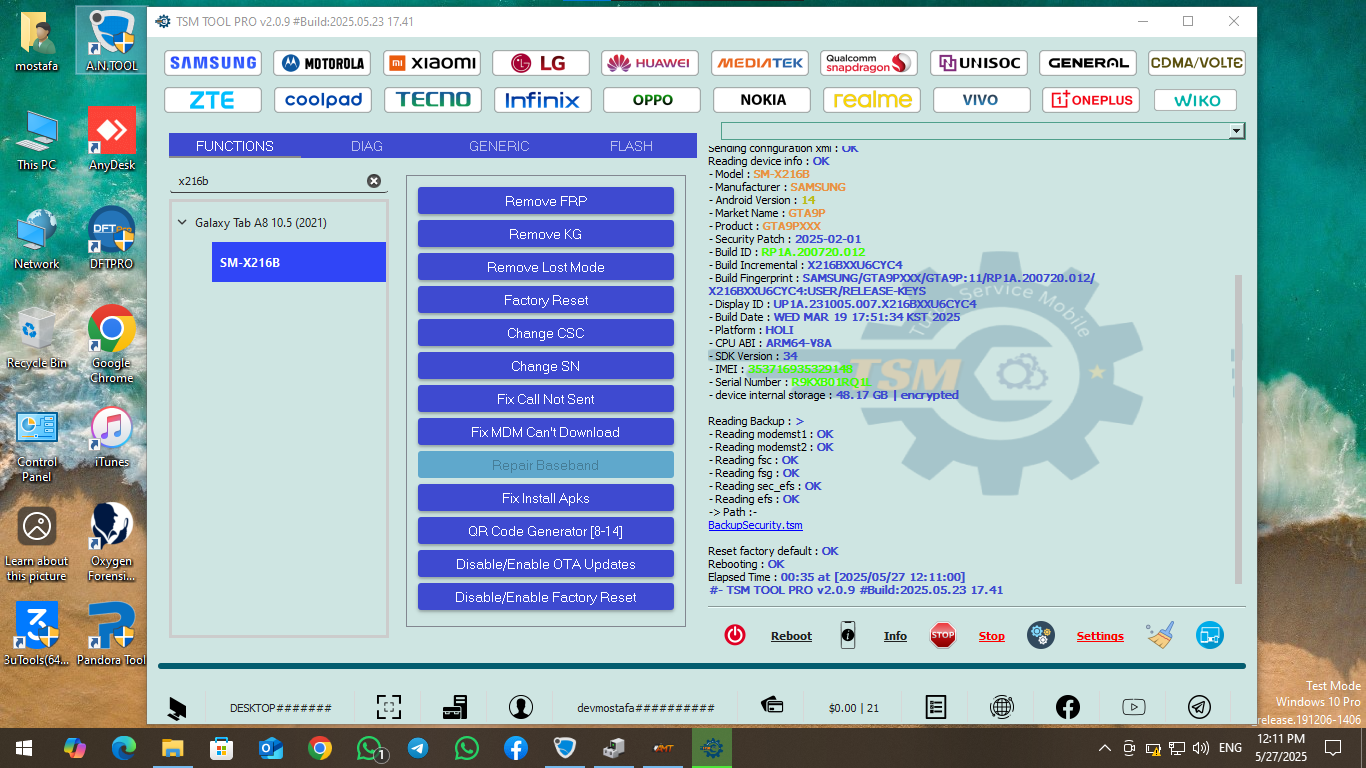The image size is (1366, 768).
Task: Select the Wiko brand logo
Action: [1196, 101]
